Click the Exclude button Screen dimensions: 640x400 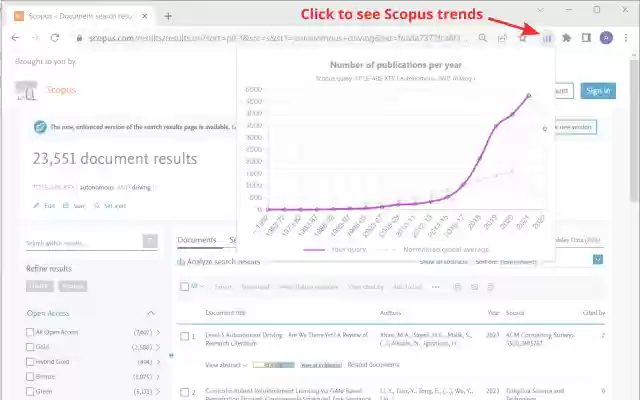[73, 286]
